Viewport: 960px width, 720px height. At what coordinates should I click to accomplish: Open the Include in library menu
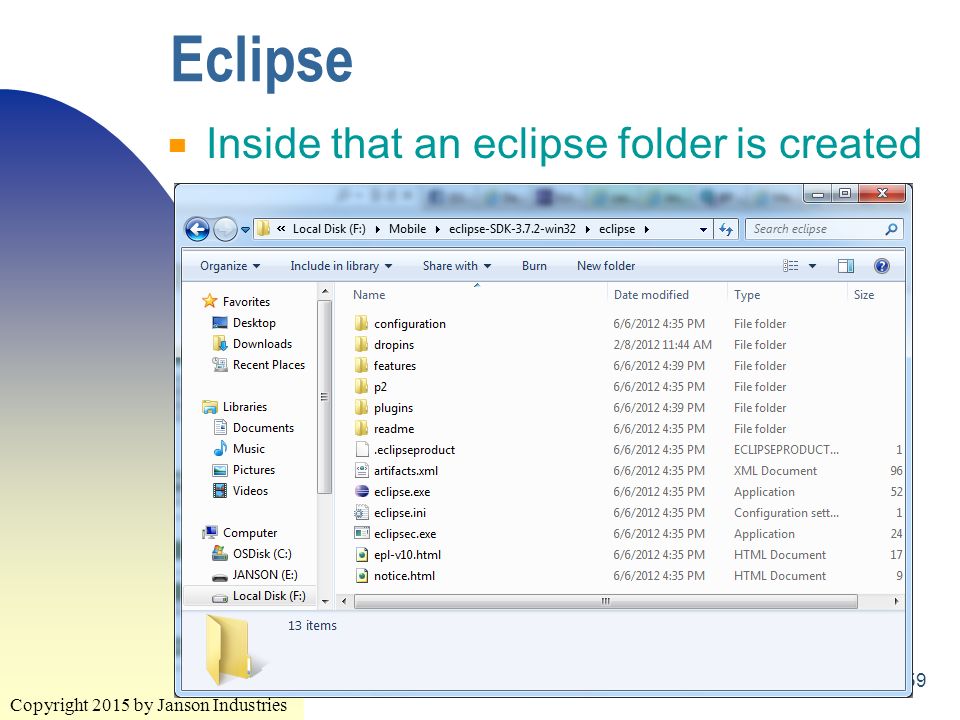[341, 266]
